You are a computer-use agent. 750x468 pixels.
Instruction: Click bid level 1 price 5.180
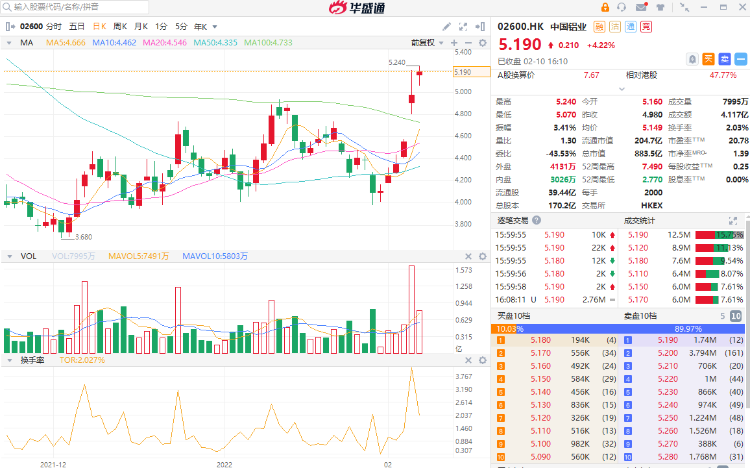[x=540, y=340]
